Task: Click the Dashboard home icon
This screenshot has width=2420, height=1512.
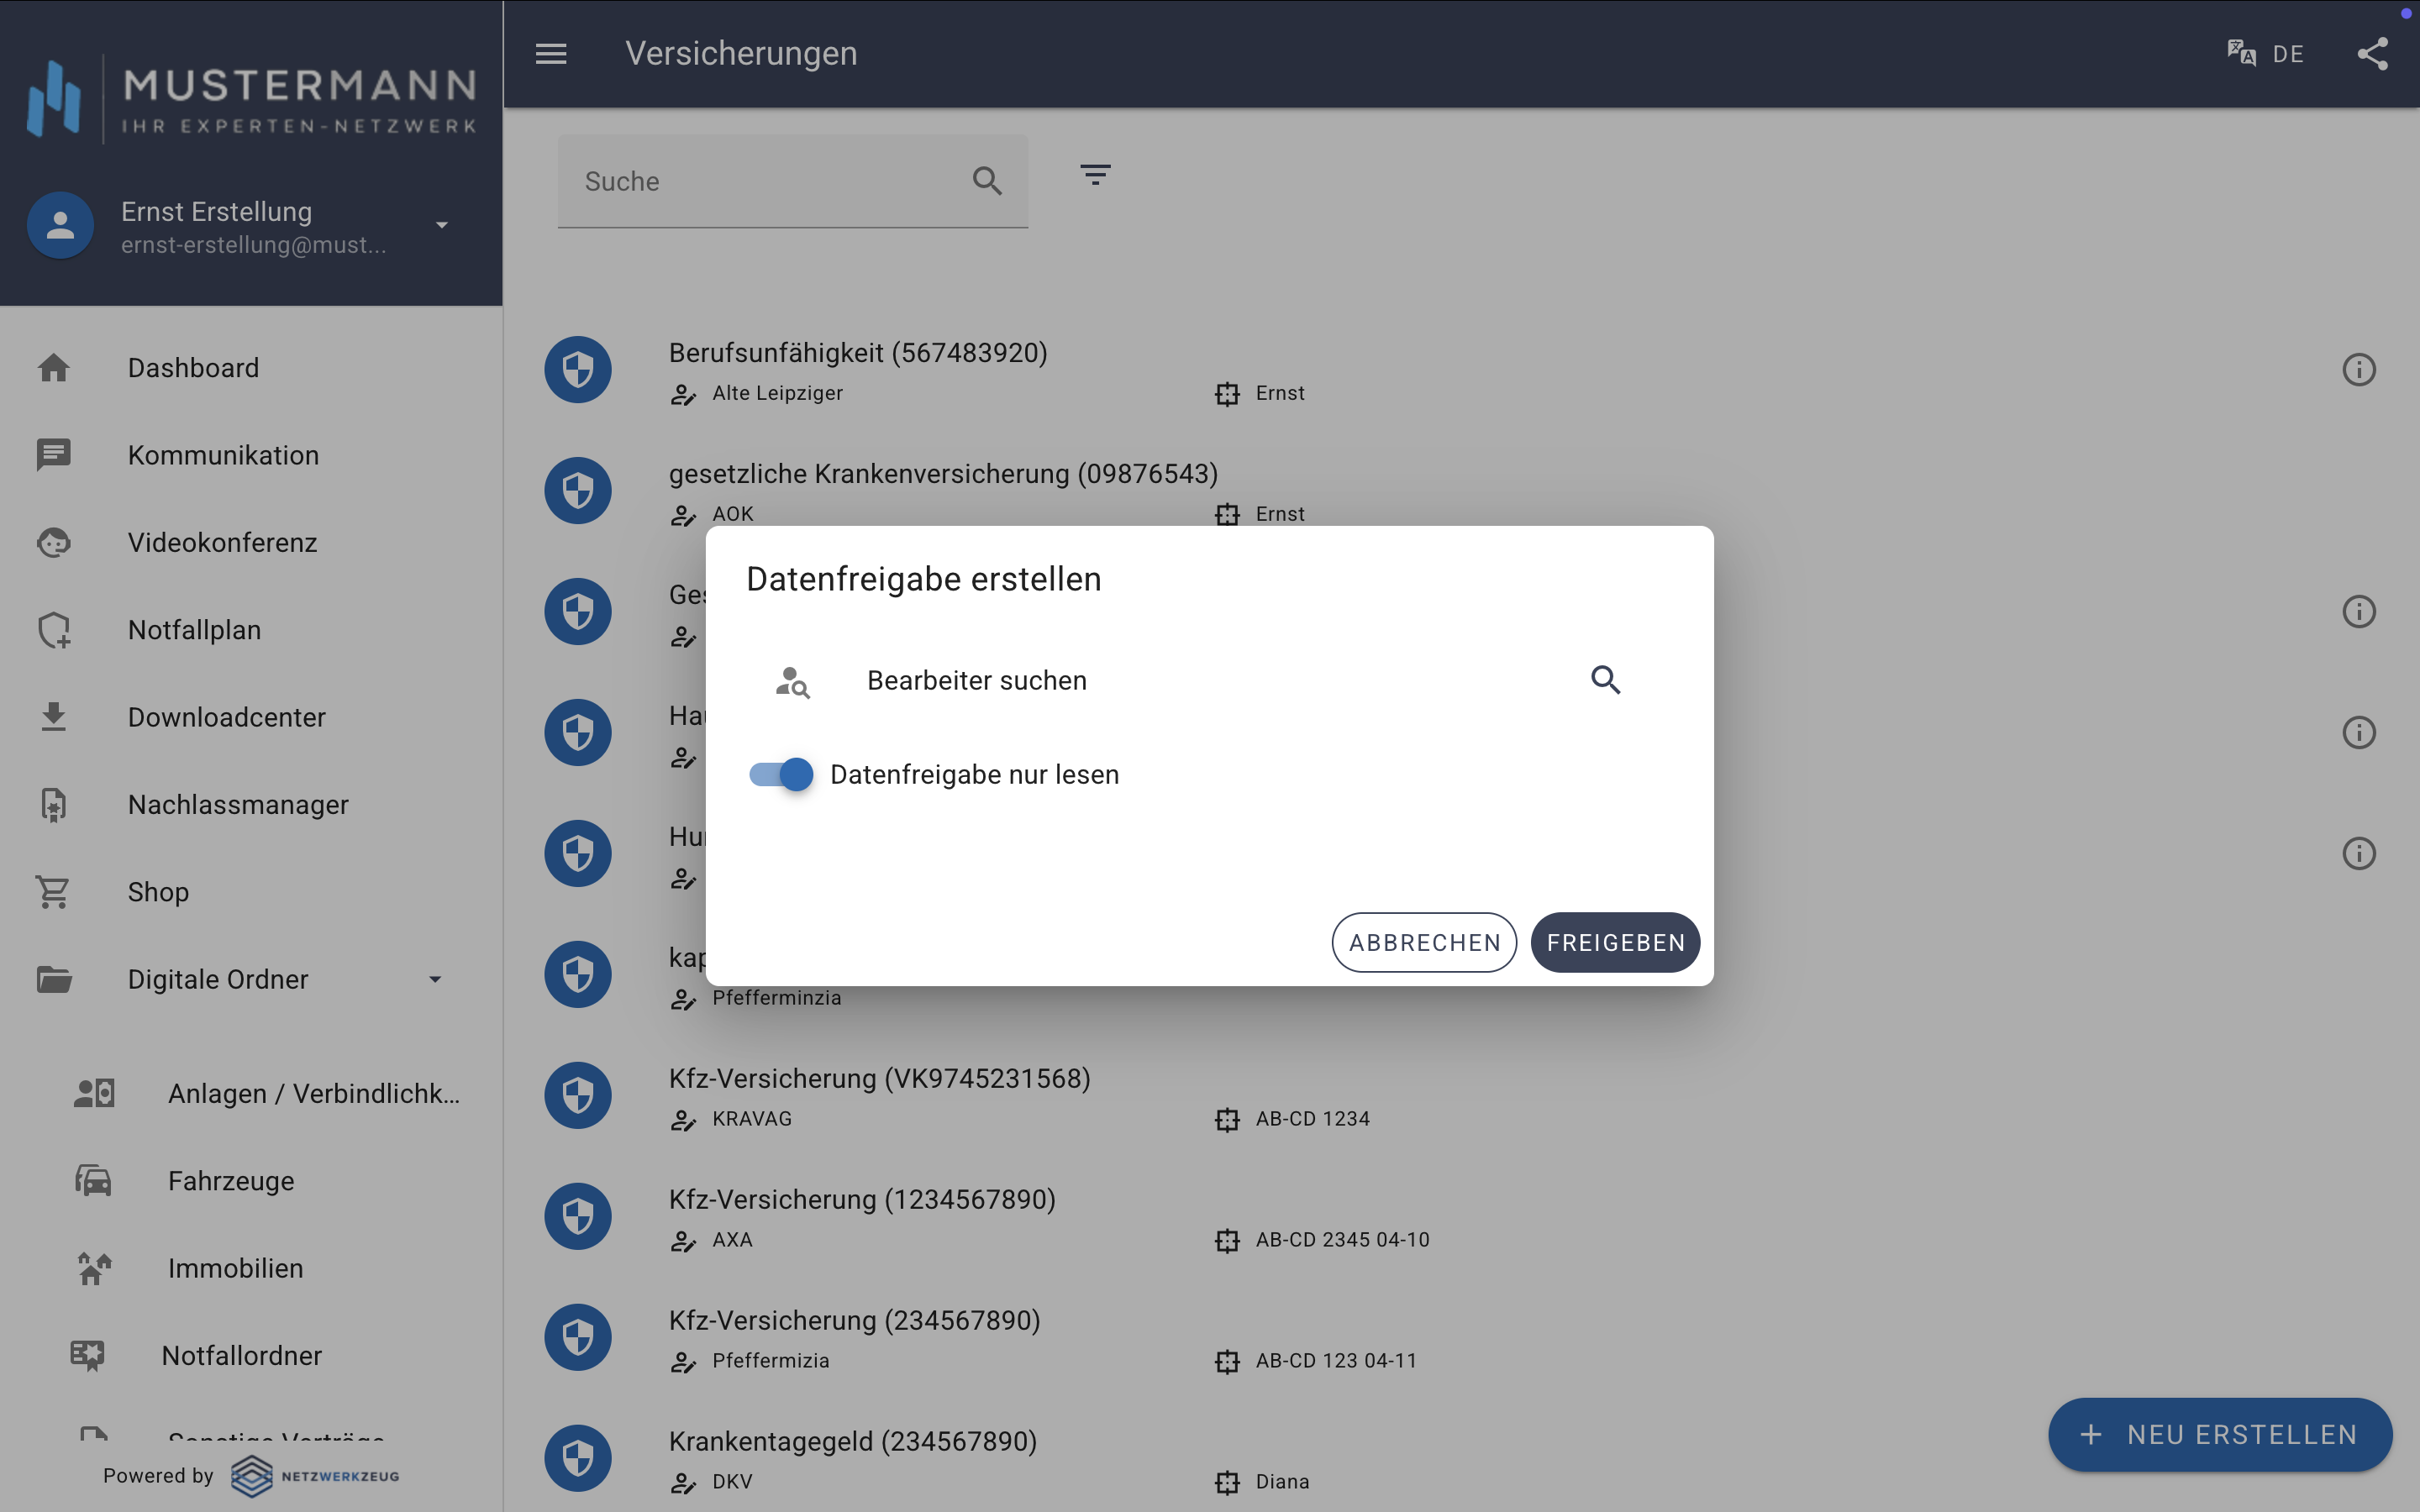Action: [x=54, y=368]
